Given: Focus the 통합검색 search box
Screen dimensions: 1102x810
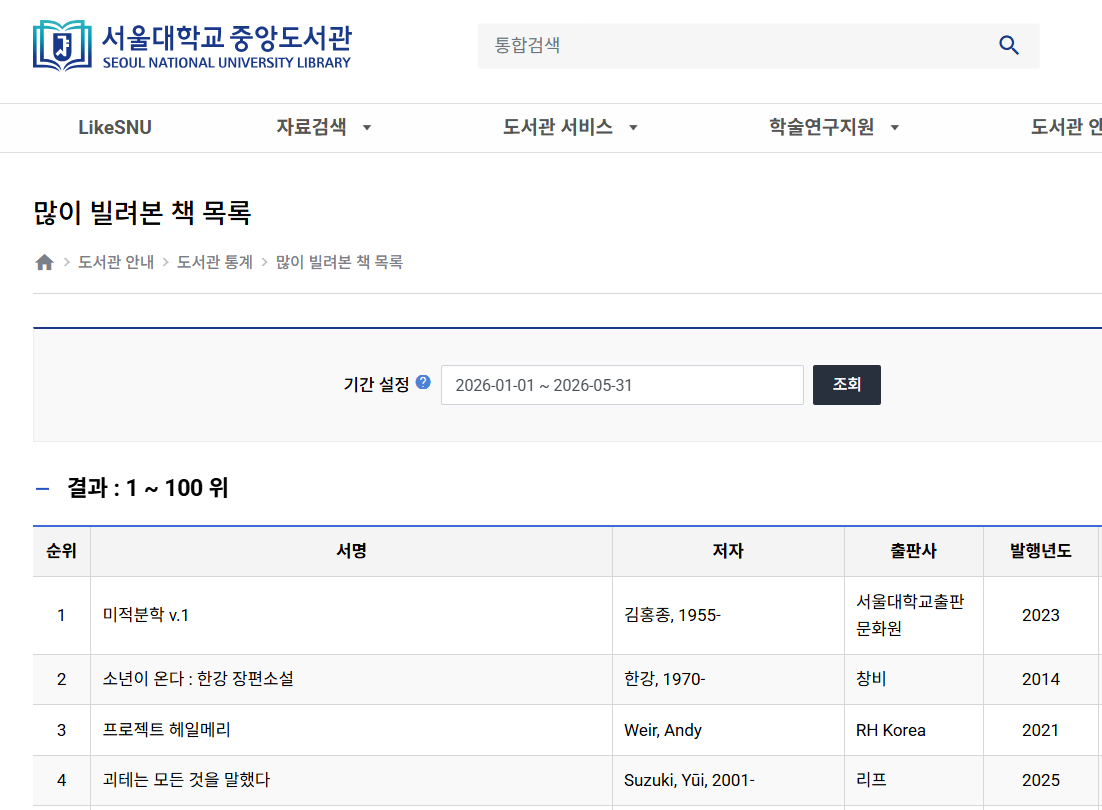Looking at the screenshot, I should coord(734,46).
